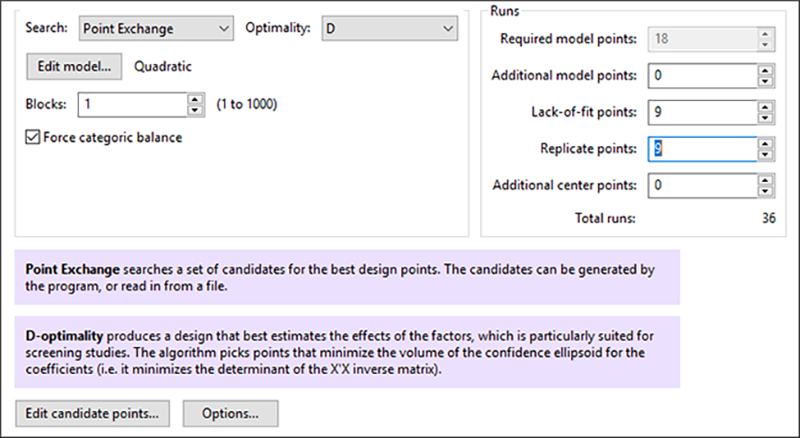Image resolution: width=800 pixels, height=438 pixels.
Task: Increment Additional model points spinner
Action: tap(765, 70)
